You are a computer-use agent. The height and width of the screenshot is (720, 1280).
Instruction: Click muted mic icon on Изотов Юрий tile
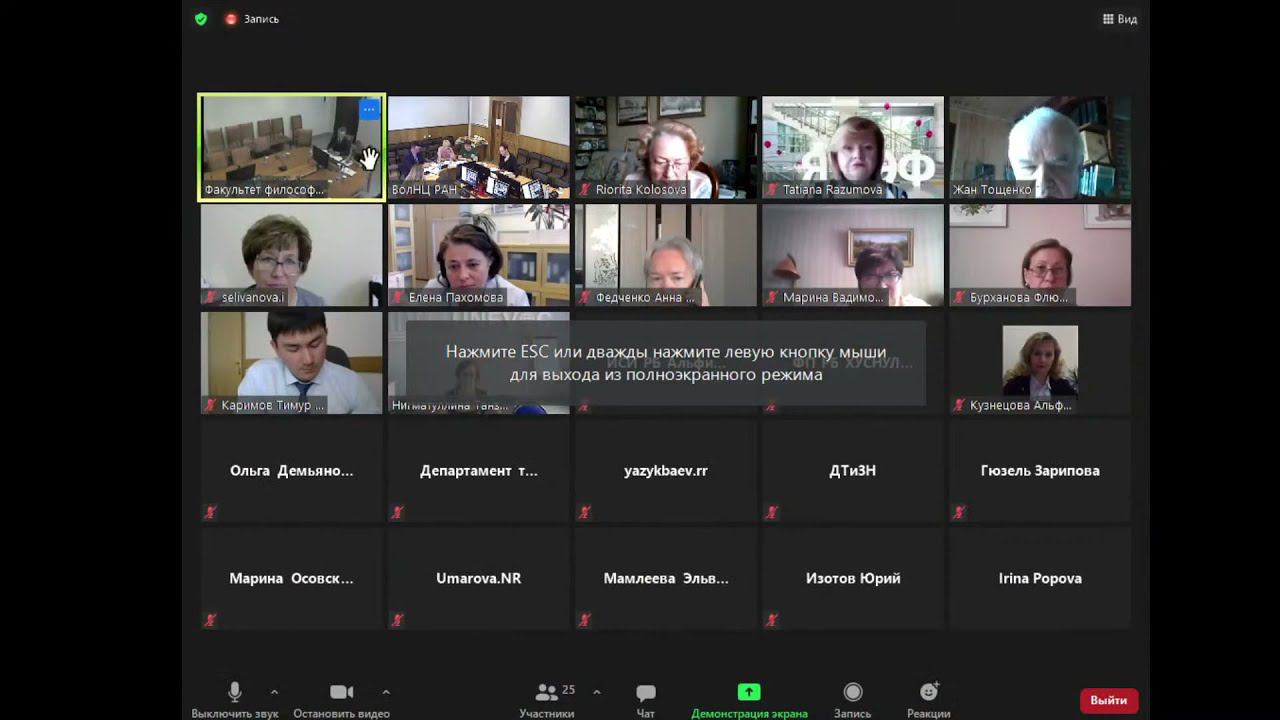point(771,620)
